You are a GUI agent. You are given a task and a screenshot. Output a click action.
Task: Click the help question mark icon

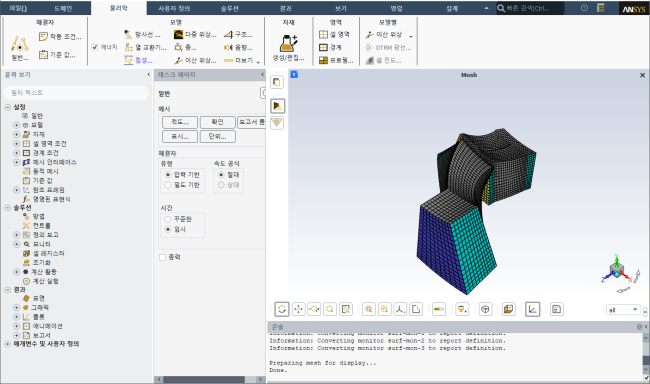585,8
